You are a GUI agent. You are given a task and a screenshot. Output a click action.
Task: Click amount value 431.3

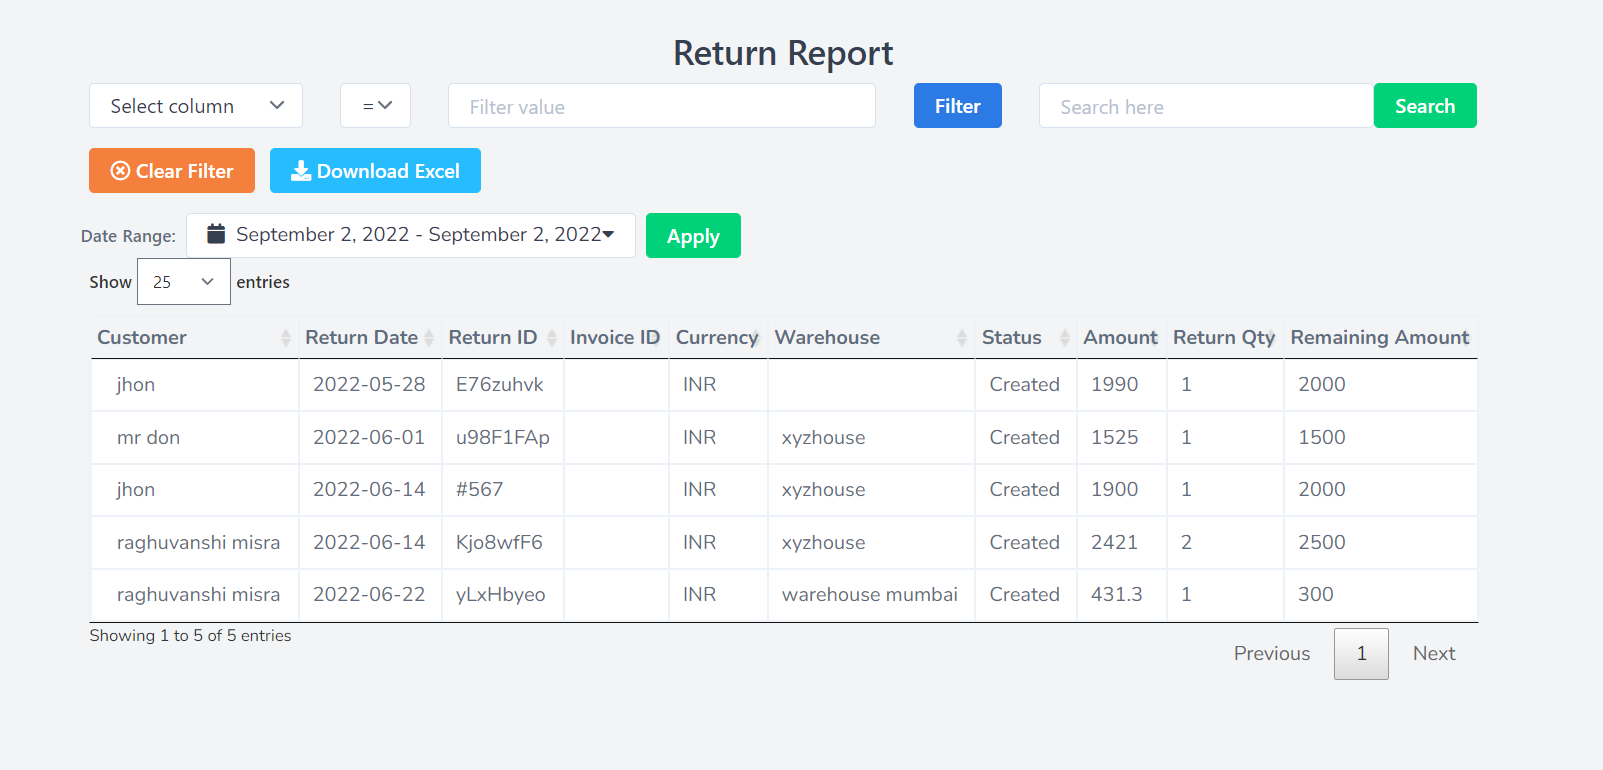click(x=1117, y=595)
